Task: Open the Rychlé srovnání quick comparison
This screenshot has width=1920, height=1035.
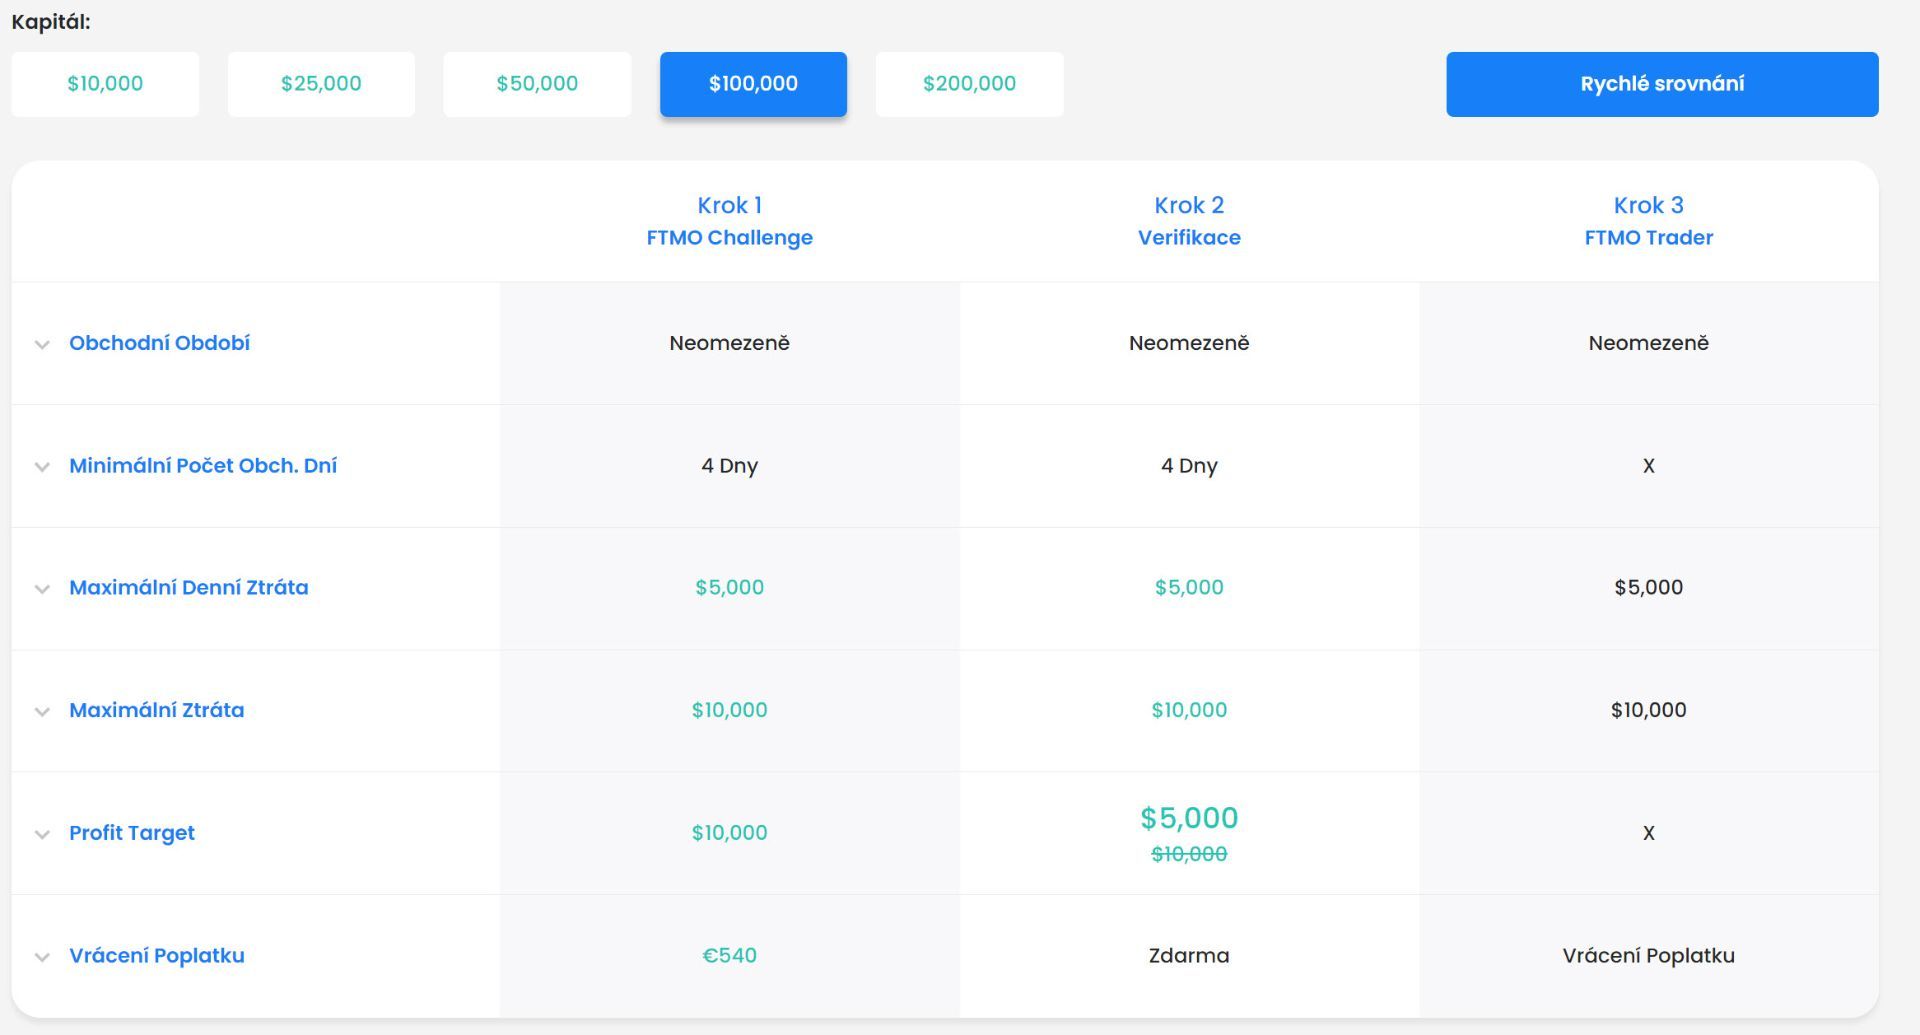Action: (x=1662, y=84)
